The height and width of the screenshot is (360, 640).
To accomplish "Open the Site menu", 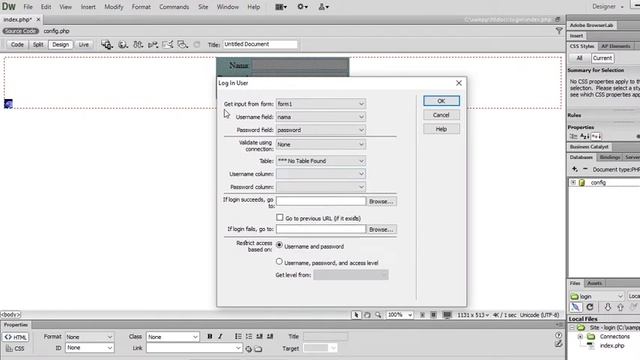I will point(203,7).
